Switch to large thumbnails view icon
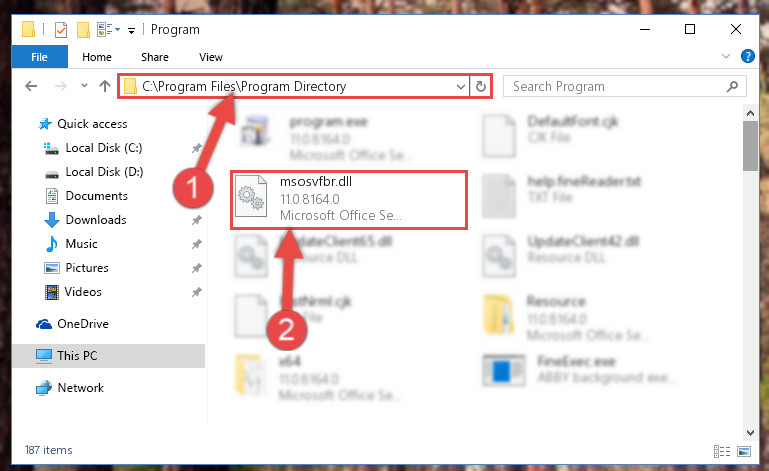The image size is (769, 471). pyautogui.click(x=744, y=451)
